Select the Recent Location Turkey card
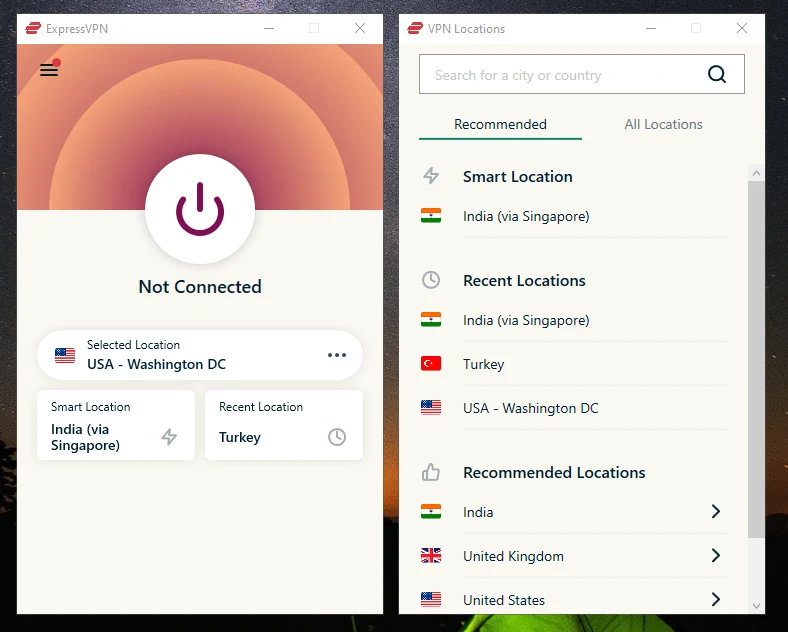Viewport: 788px width, 632px height. click(x=284, y=425)
